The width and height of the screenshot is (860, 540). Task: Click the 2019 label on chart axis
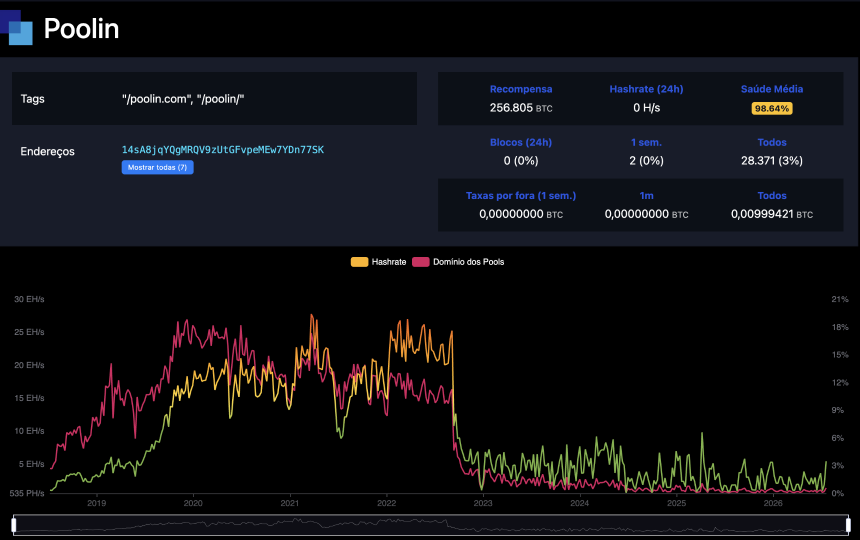coord(97,503)
